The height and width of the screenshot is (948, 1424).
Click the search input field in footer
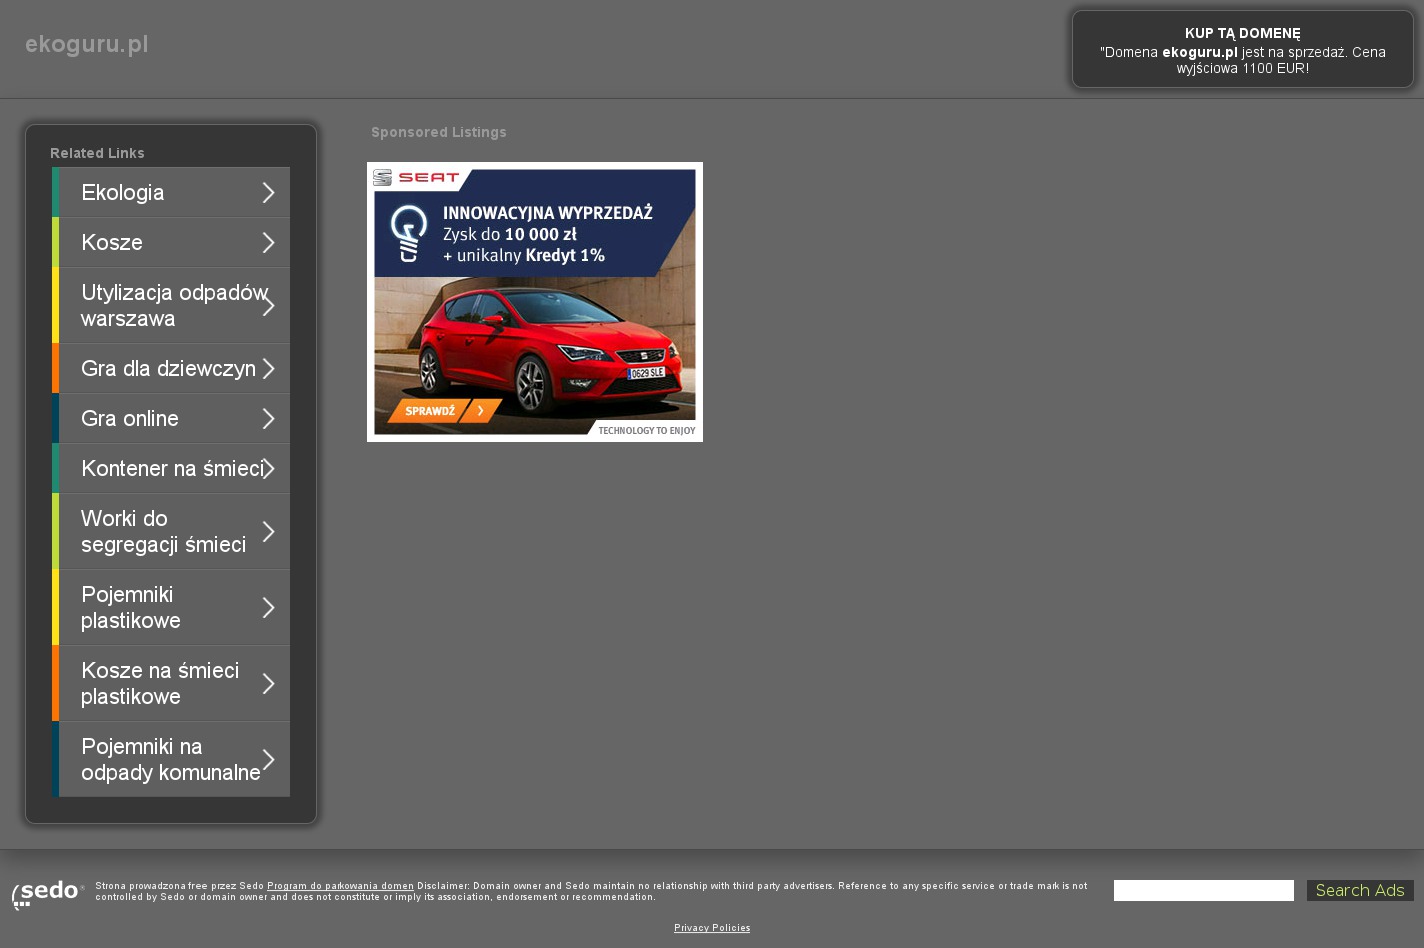[x=1203, y=891]
